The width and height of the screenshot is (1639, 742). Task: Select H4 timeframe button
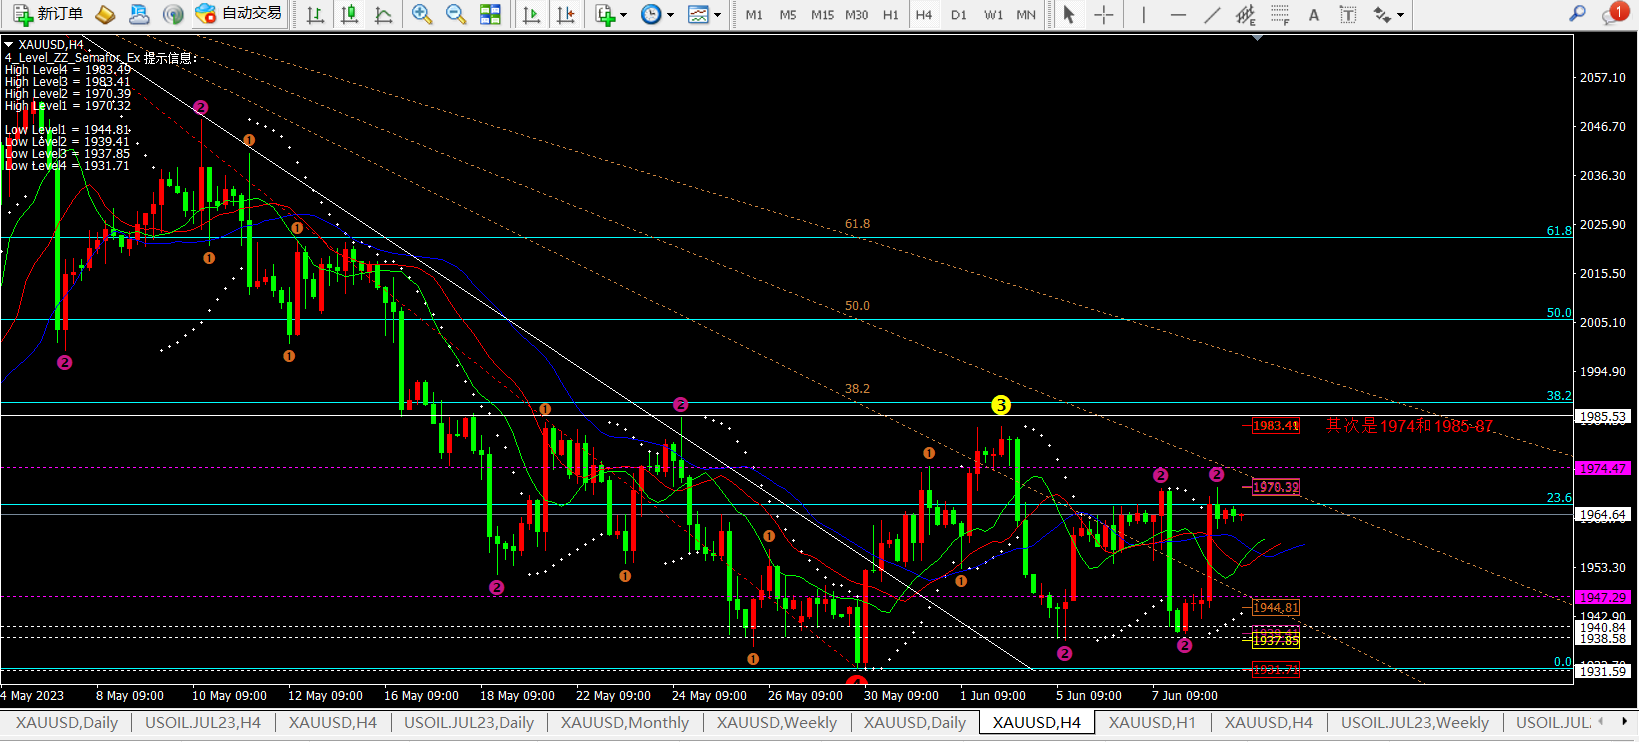click(924, 15)
